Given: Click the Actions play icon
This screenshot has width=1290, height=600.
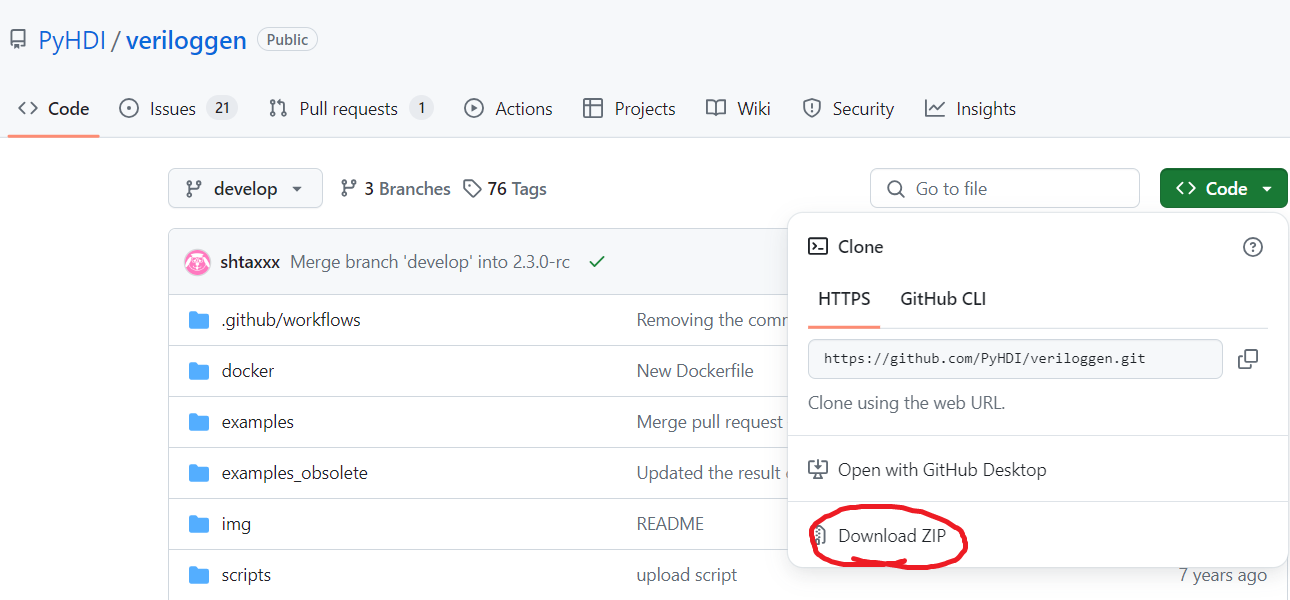Looking at the screenshot, I should point(474,109).
